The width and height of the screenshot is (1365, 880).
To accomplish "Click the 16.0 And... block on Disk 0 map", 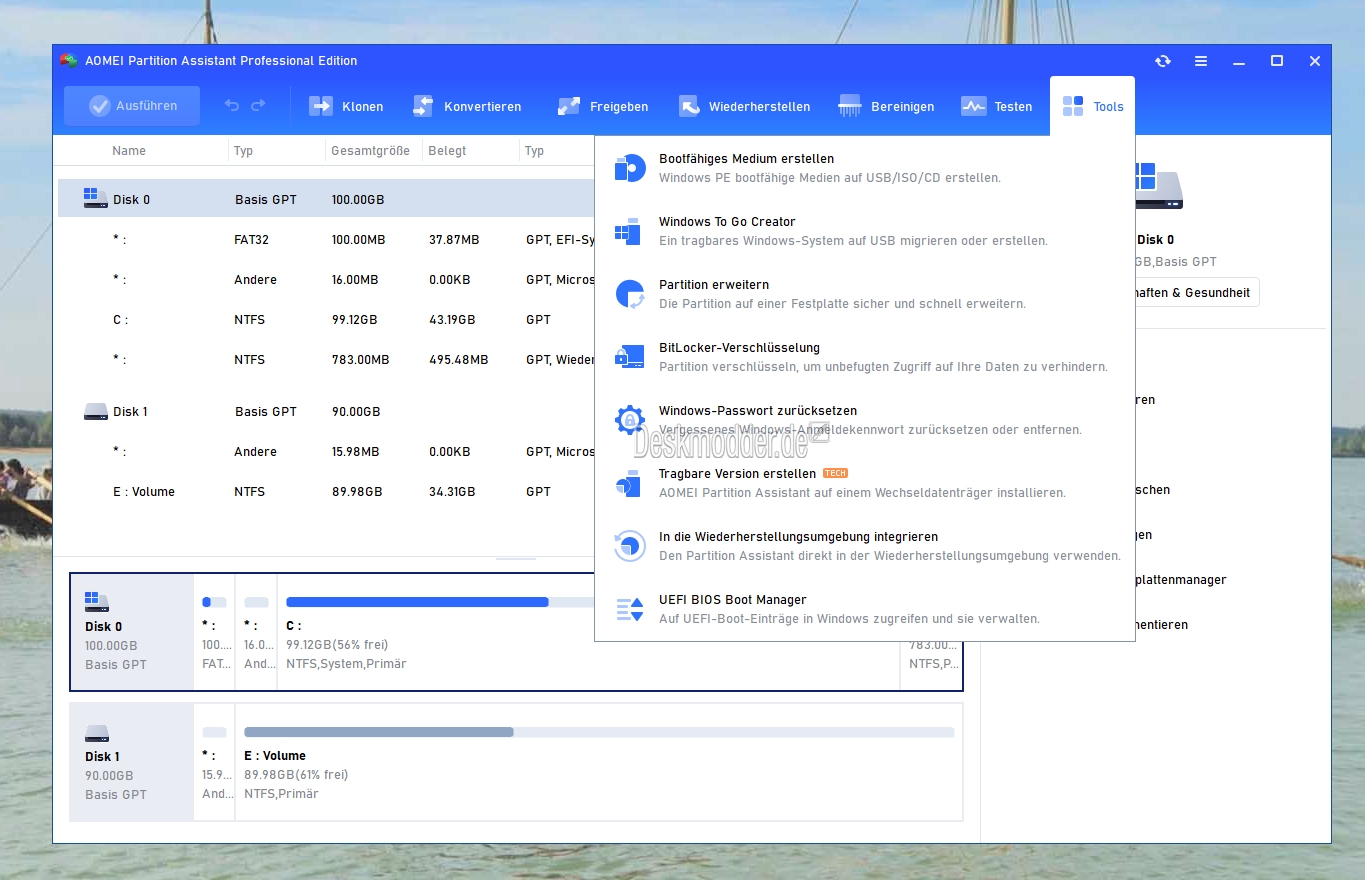I will point(256,632).
